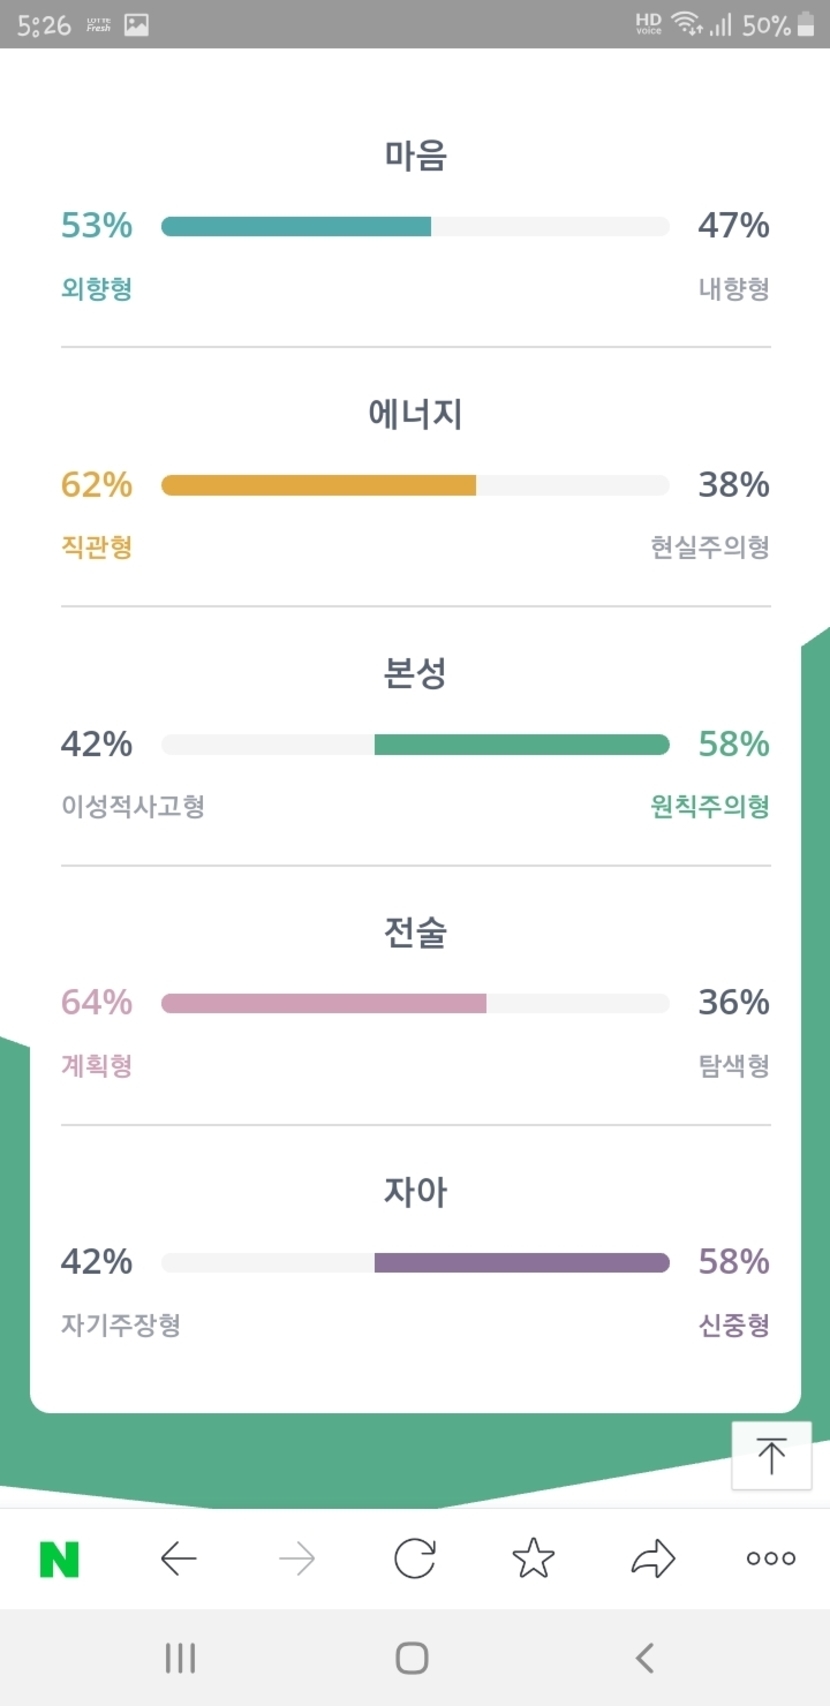Tap the 64% 계획형 percentage
This screenshot has width=830, height=1706.
point(97,1002)
